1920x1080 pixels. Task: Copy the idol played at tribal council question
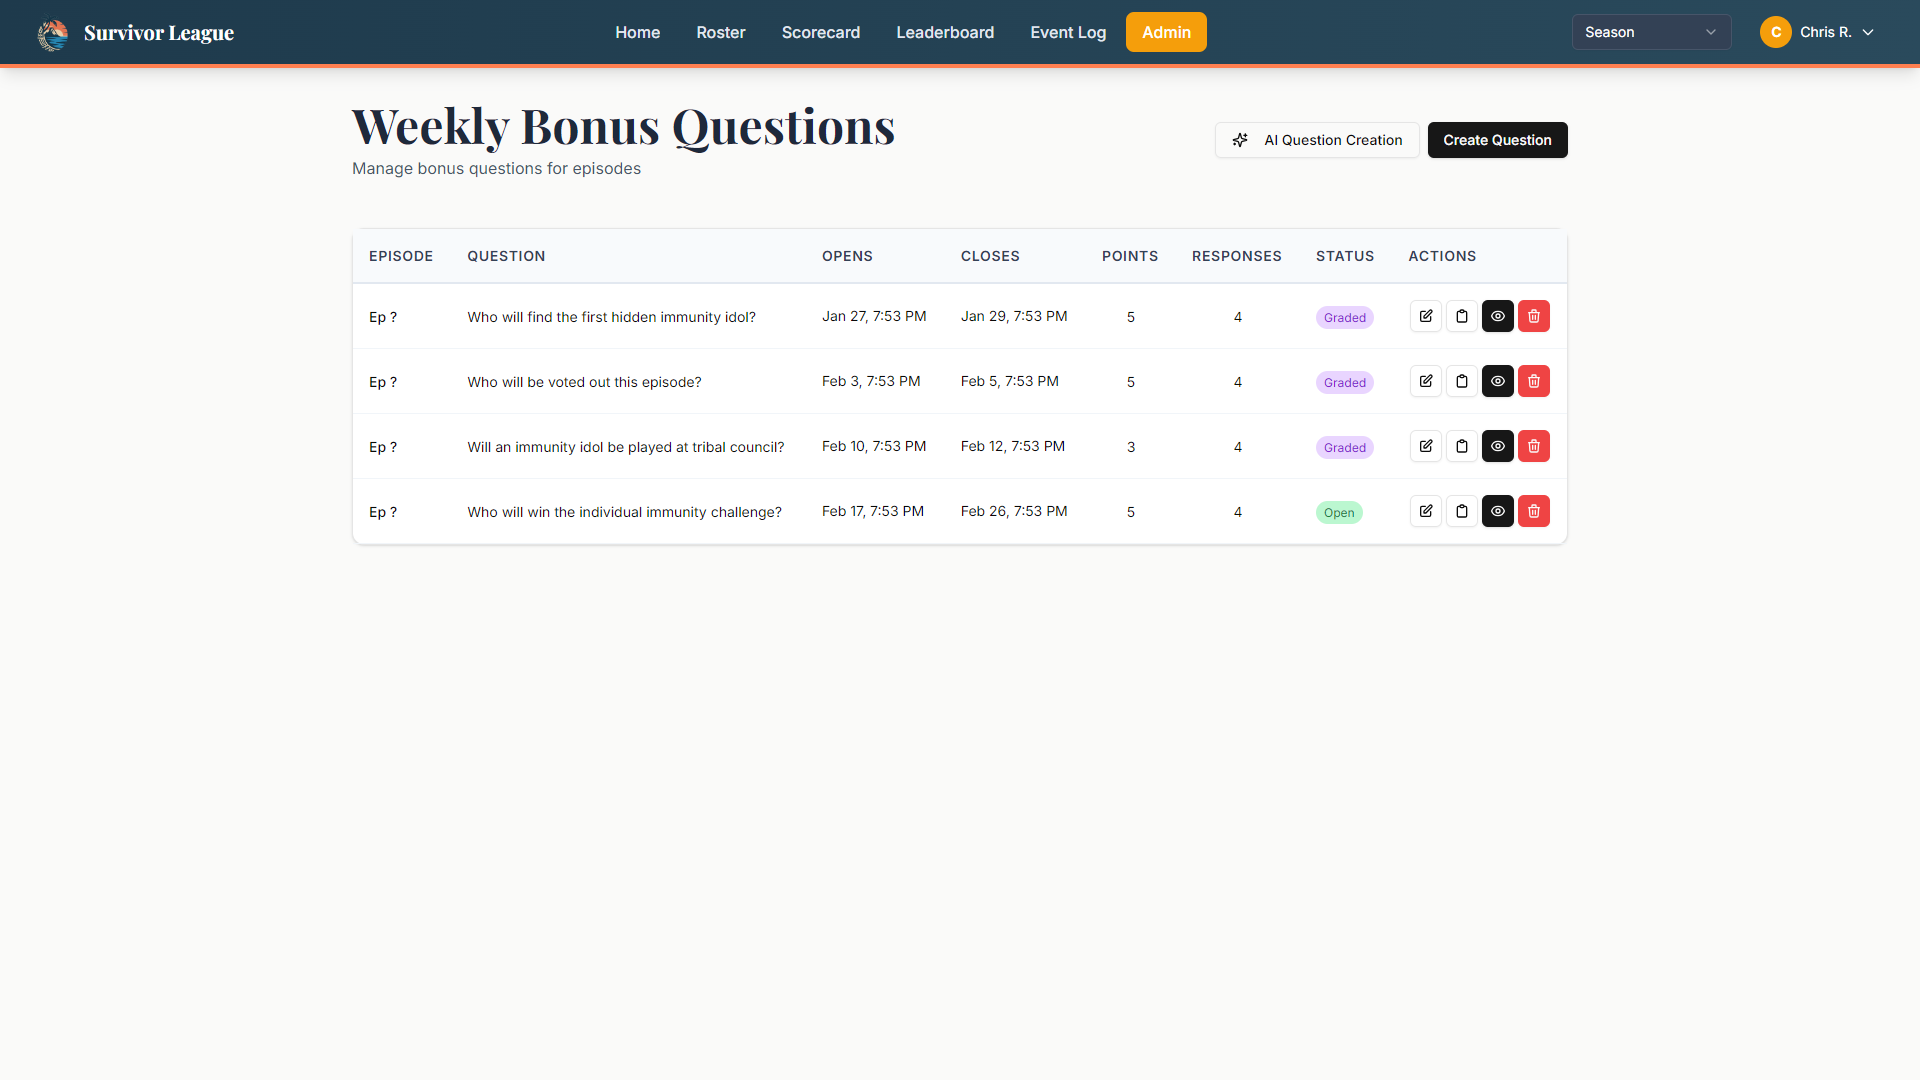pos(1462,446)
